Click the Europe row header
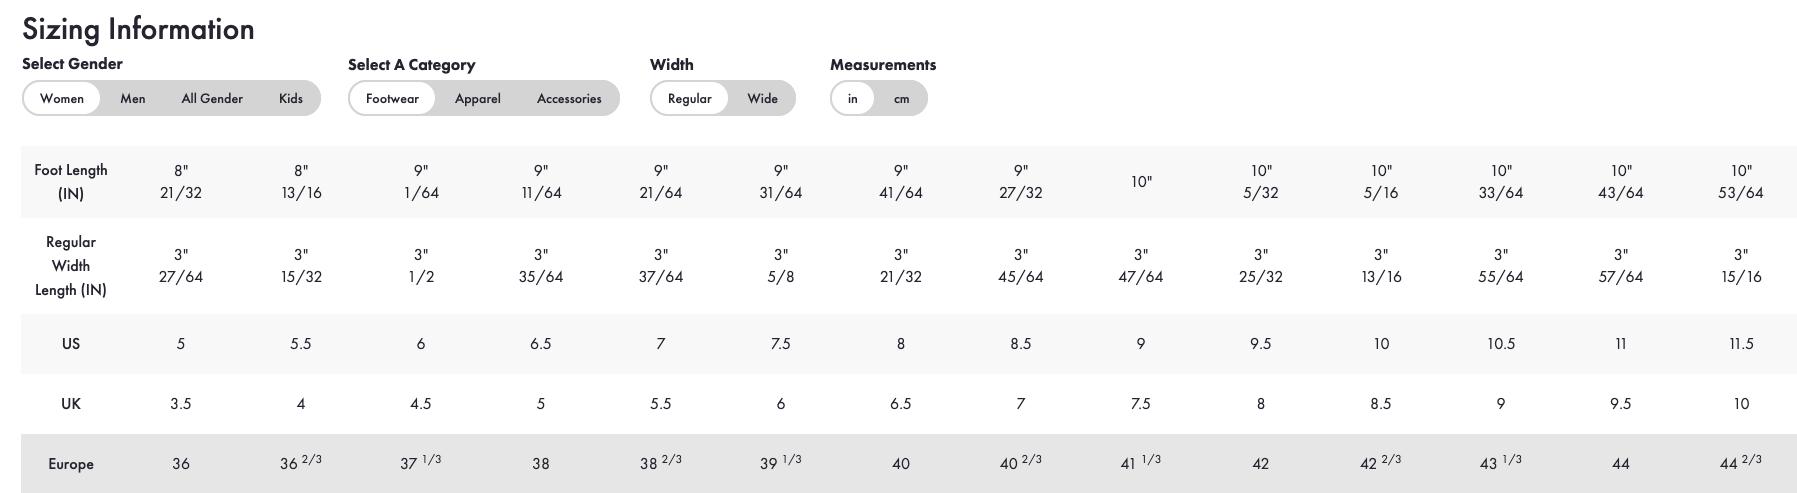 coord(71,464)
